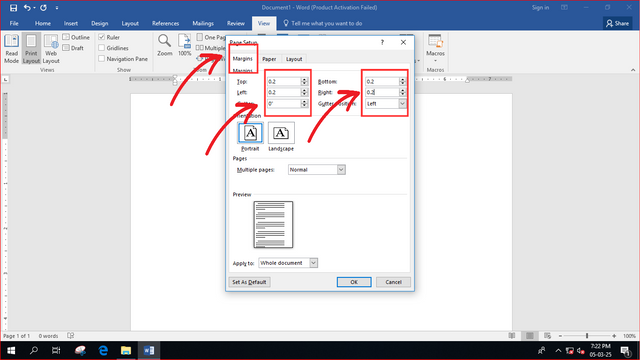Click Sign in link

pyautogui.click(x=540, y=7)
